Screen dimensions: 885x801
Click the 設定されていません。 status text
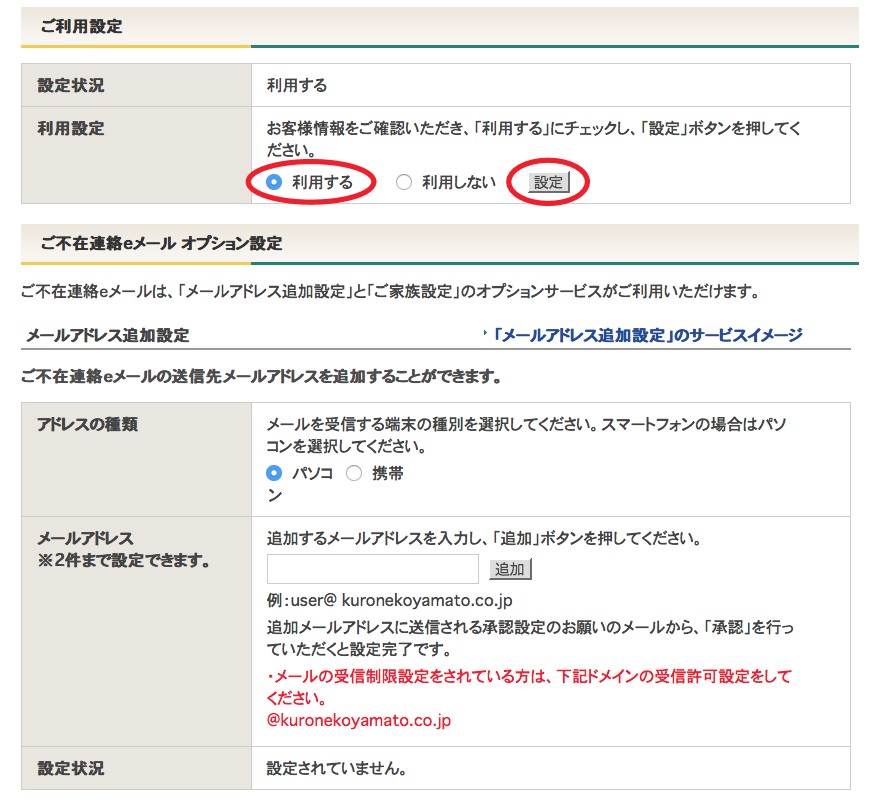(336, 769)
